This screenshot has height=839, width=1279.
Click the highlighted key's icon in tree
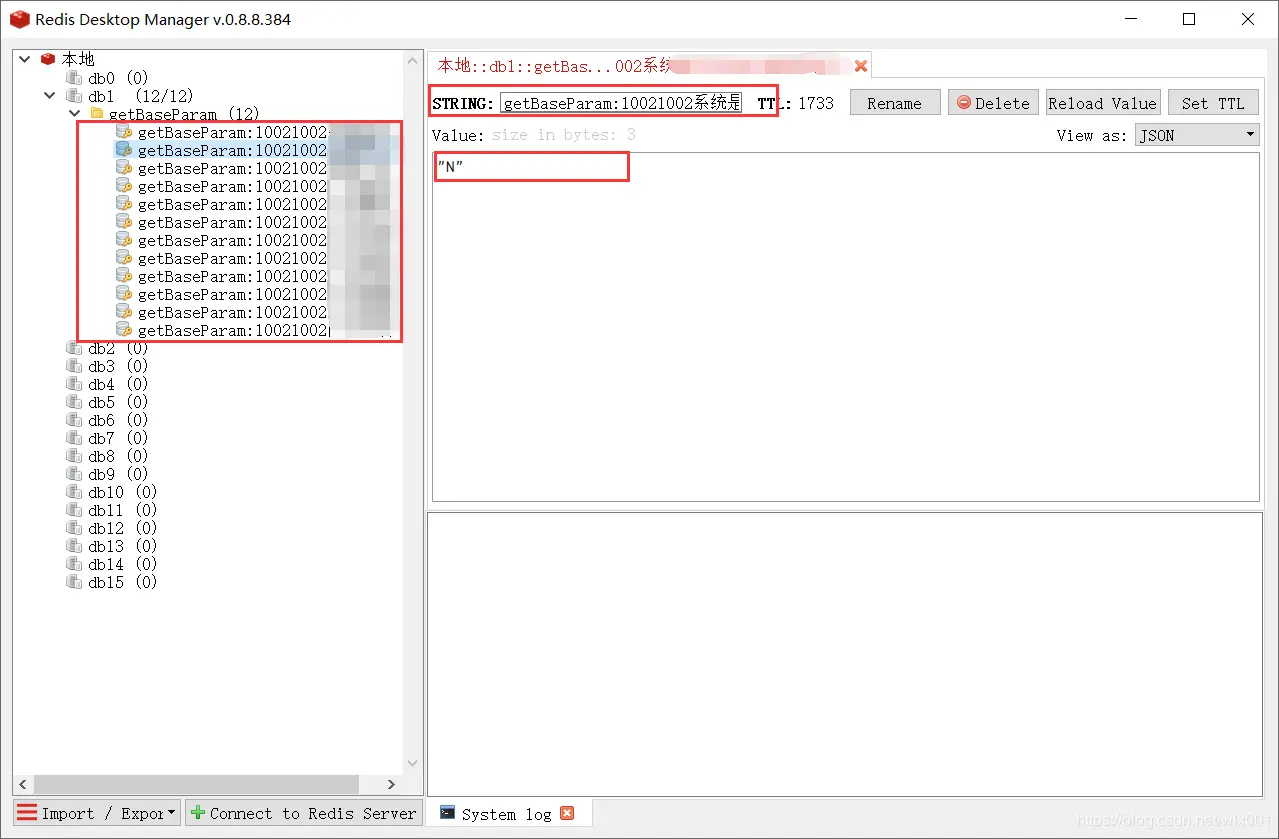124,150
